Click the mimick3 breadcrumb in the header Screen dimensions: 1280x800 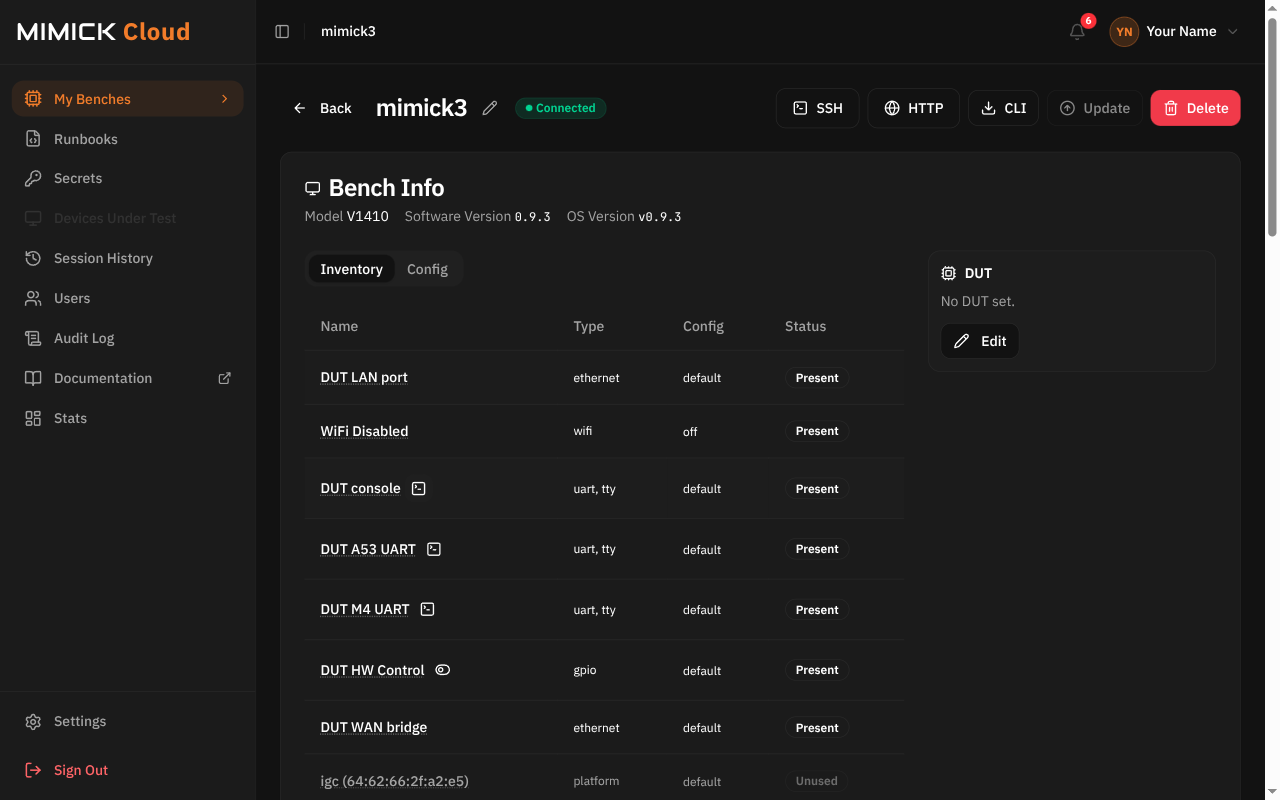pos(348,32)
